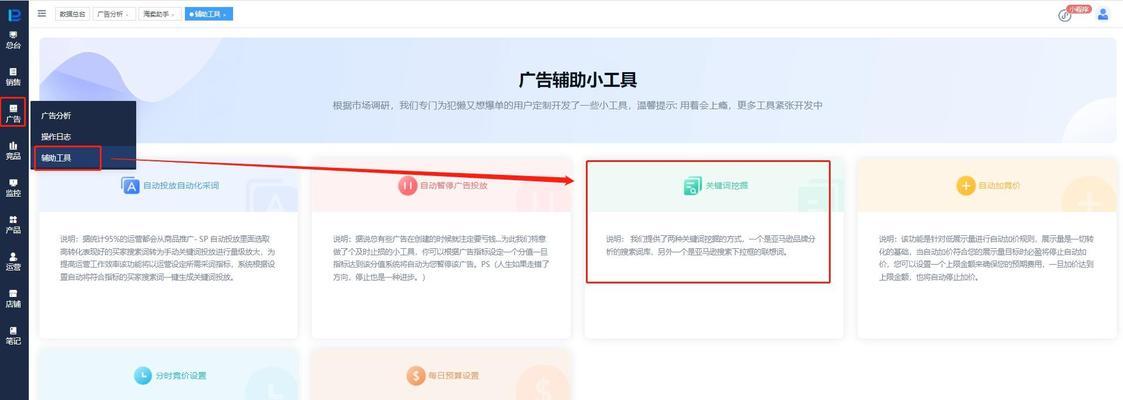Click the 自动暂停广告投放 pause icon
Screen dimensions: 1123x400
[x=407, y=185]
